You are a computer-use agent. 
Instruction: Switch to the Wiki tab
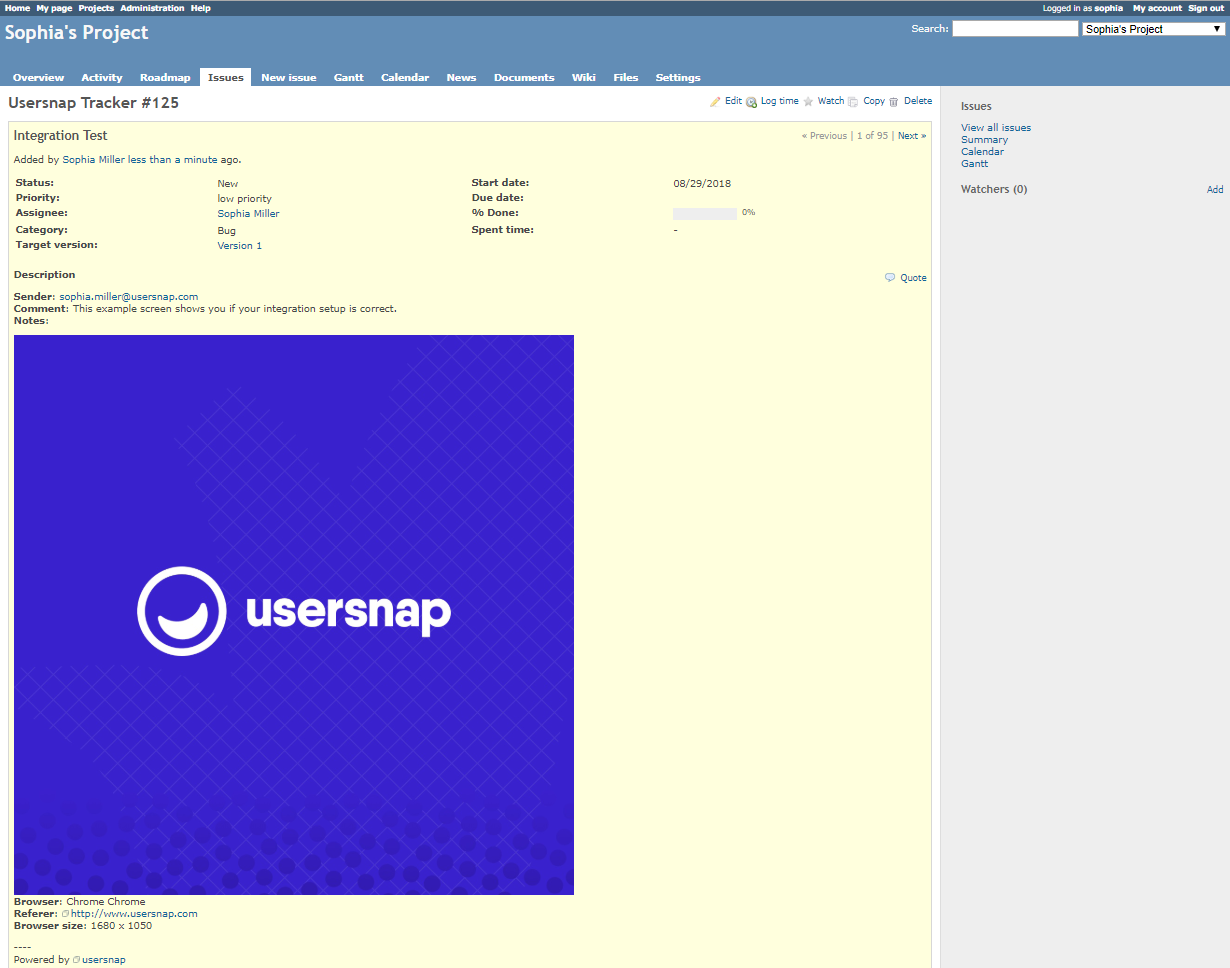click(584, 78)
